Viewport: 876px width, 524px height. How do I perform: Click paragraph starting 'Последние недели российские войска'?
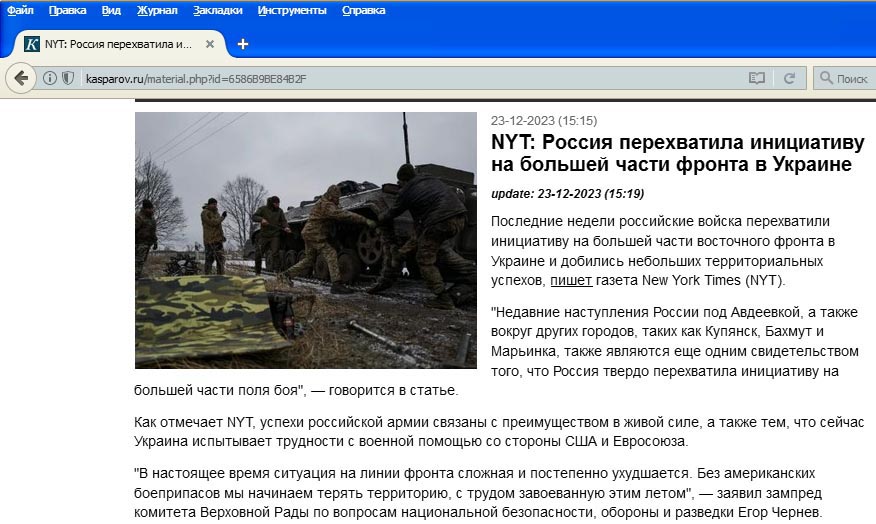click(663, 251)
